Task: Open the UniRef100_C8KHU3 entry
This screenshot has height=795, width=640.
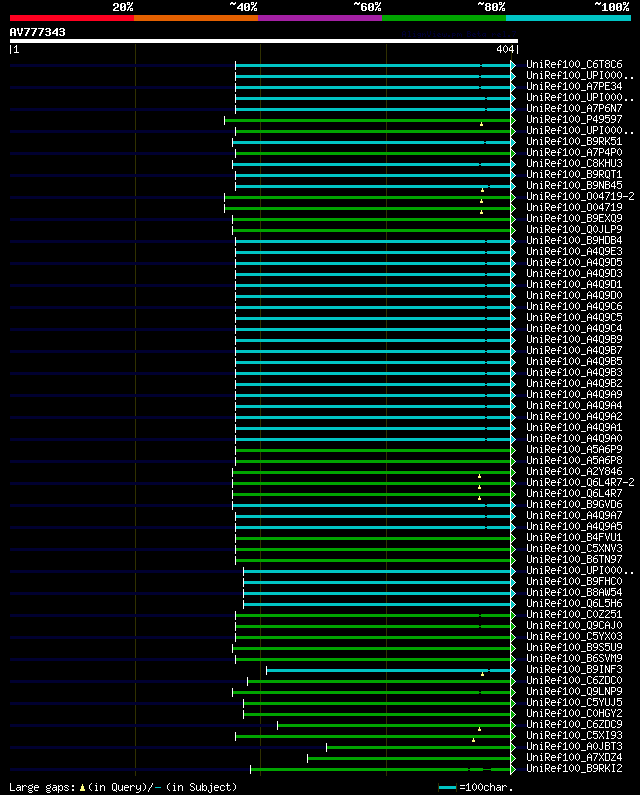Action: coord(574,163)
